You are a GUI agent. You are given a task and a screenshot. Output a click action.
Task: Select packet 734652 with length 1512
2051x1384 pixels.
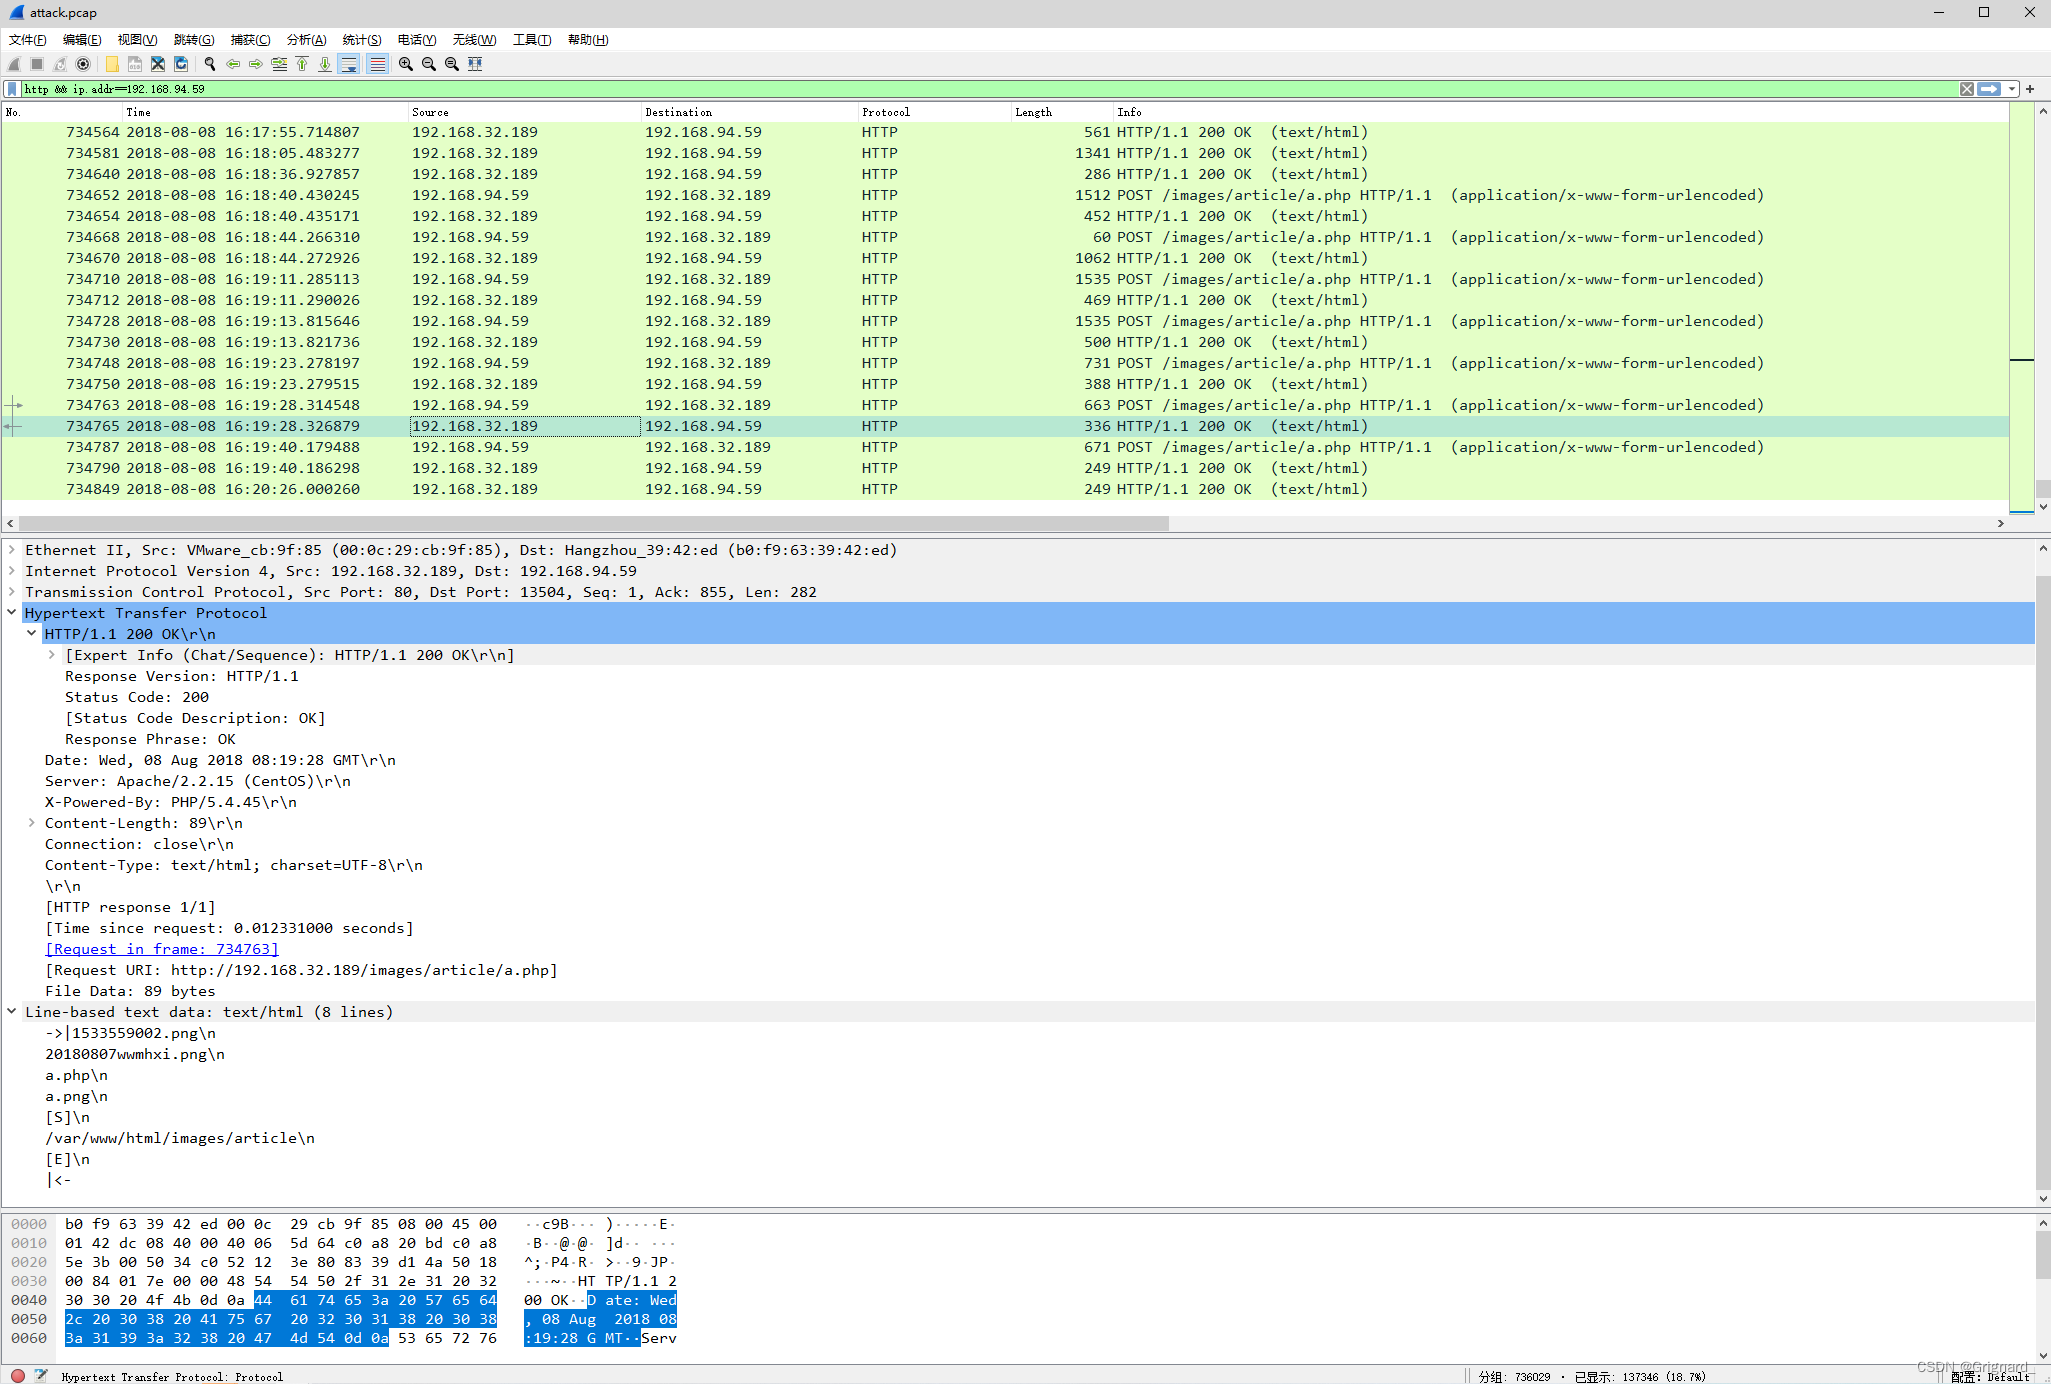tap(1005, 195)
